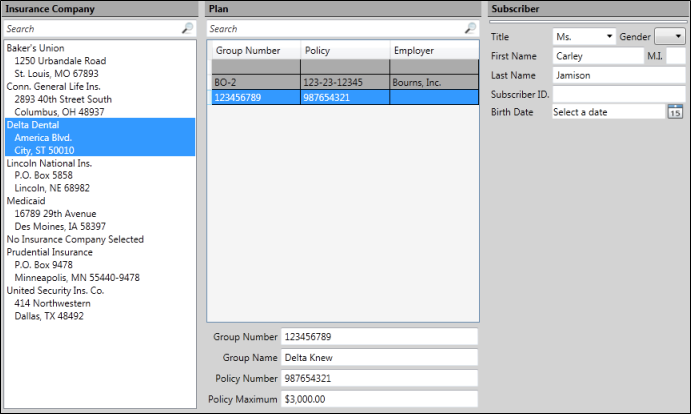Click Dallas, TX 48492 address line
The width and height of the screenshot is (692, 414).
(49, 316)
